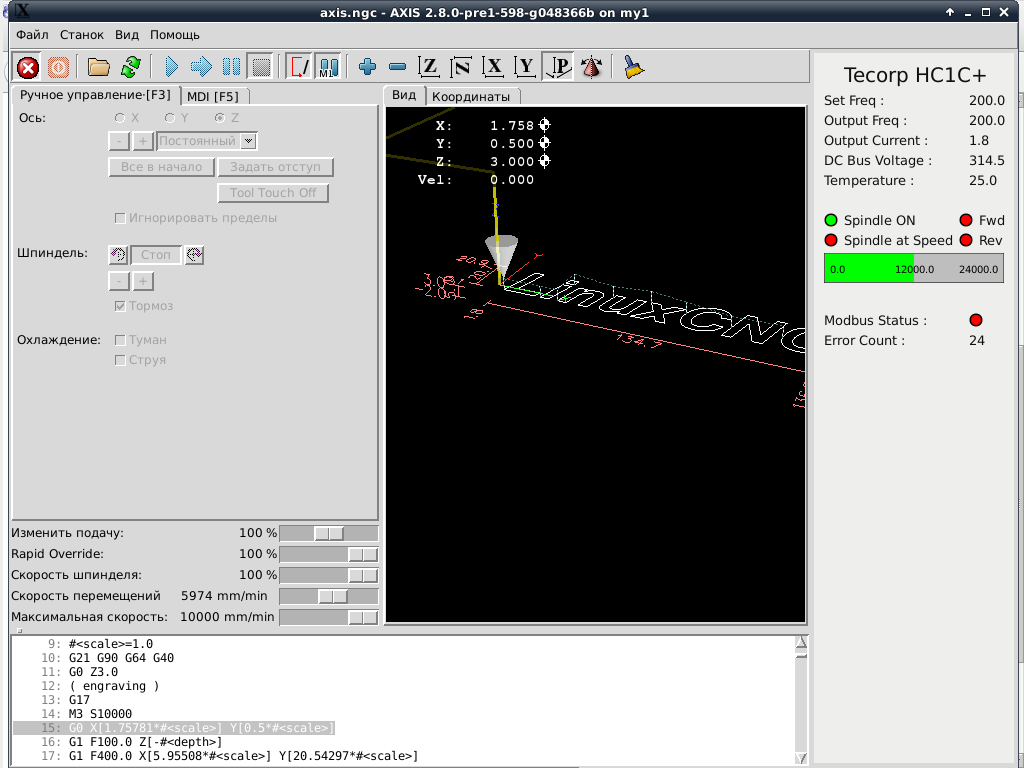Select the perspective P view icon
Viewport: 1024px width, 768px height.
pos(558,67)
